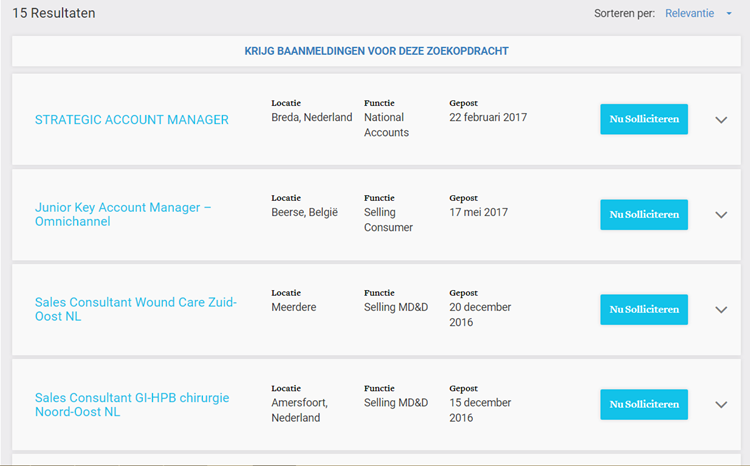
Task: Click the 'Breda, Nederland' location text
Action: pyautogui.click(x=312, y=117)
